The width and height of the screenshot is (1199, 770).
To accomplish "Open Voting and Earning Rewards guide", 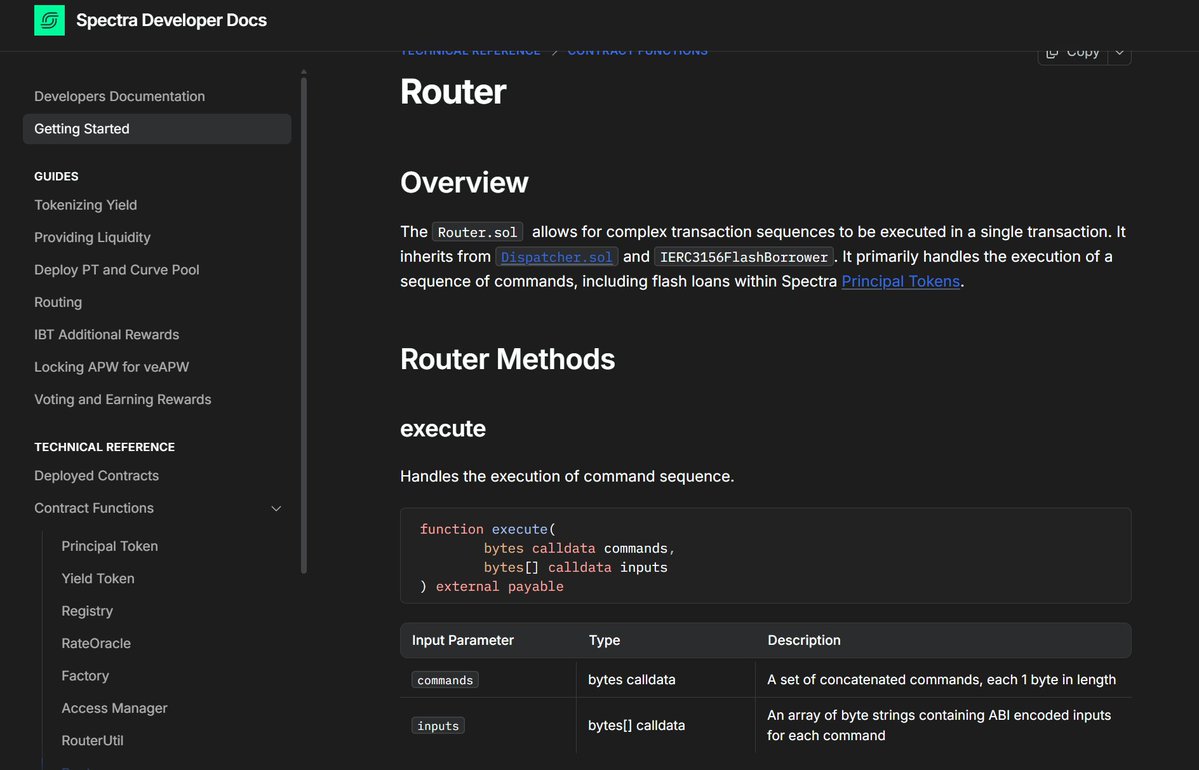I will pyautogui.click(x=123, y=399).
